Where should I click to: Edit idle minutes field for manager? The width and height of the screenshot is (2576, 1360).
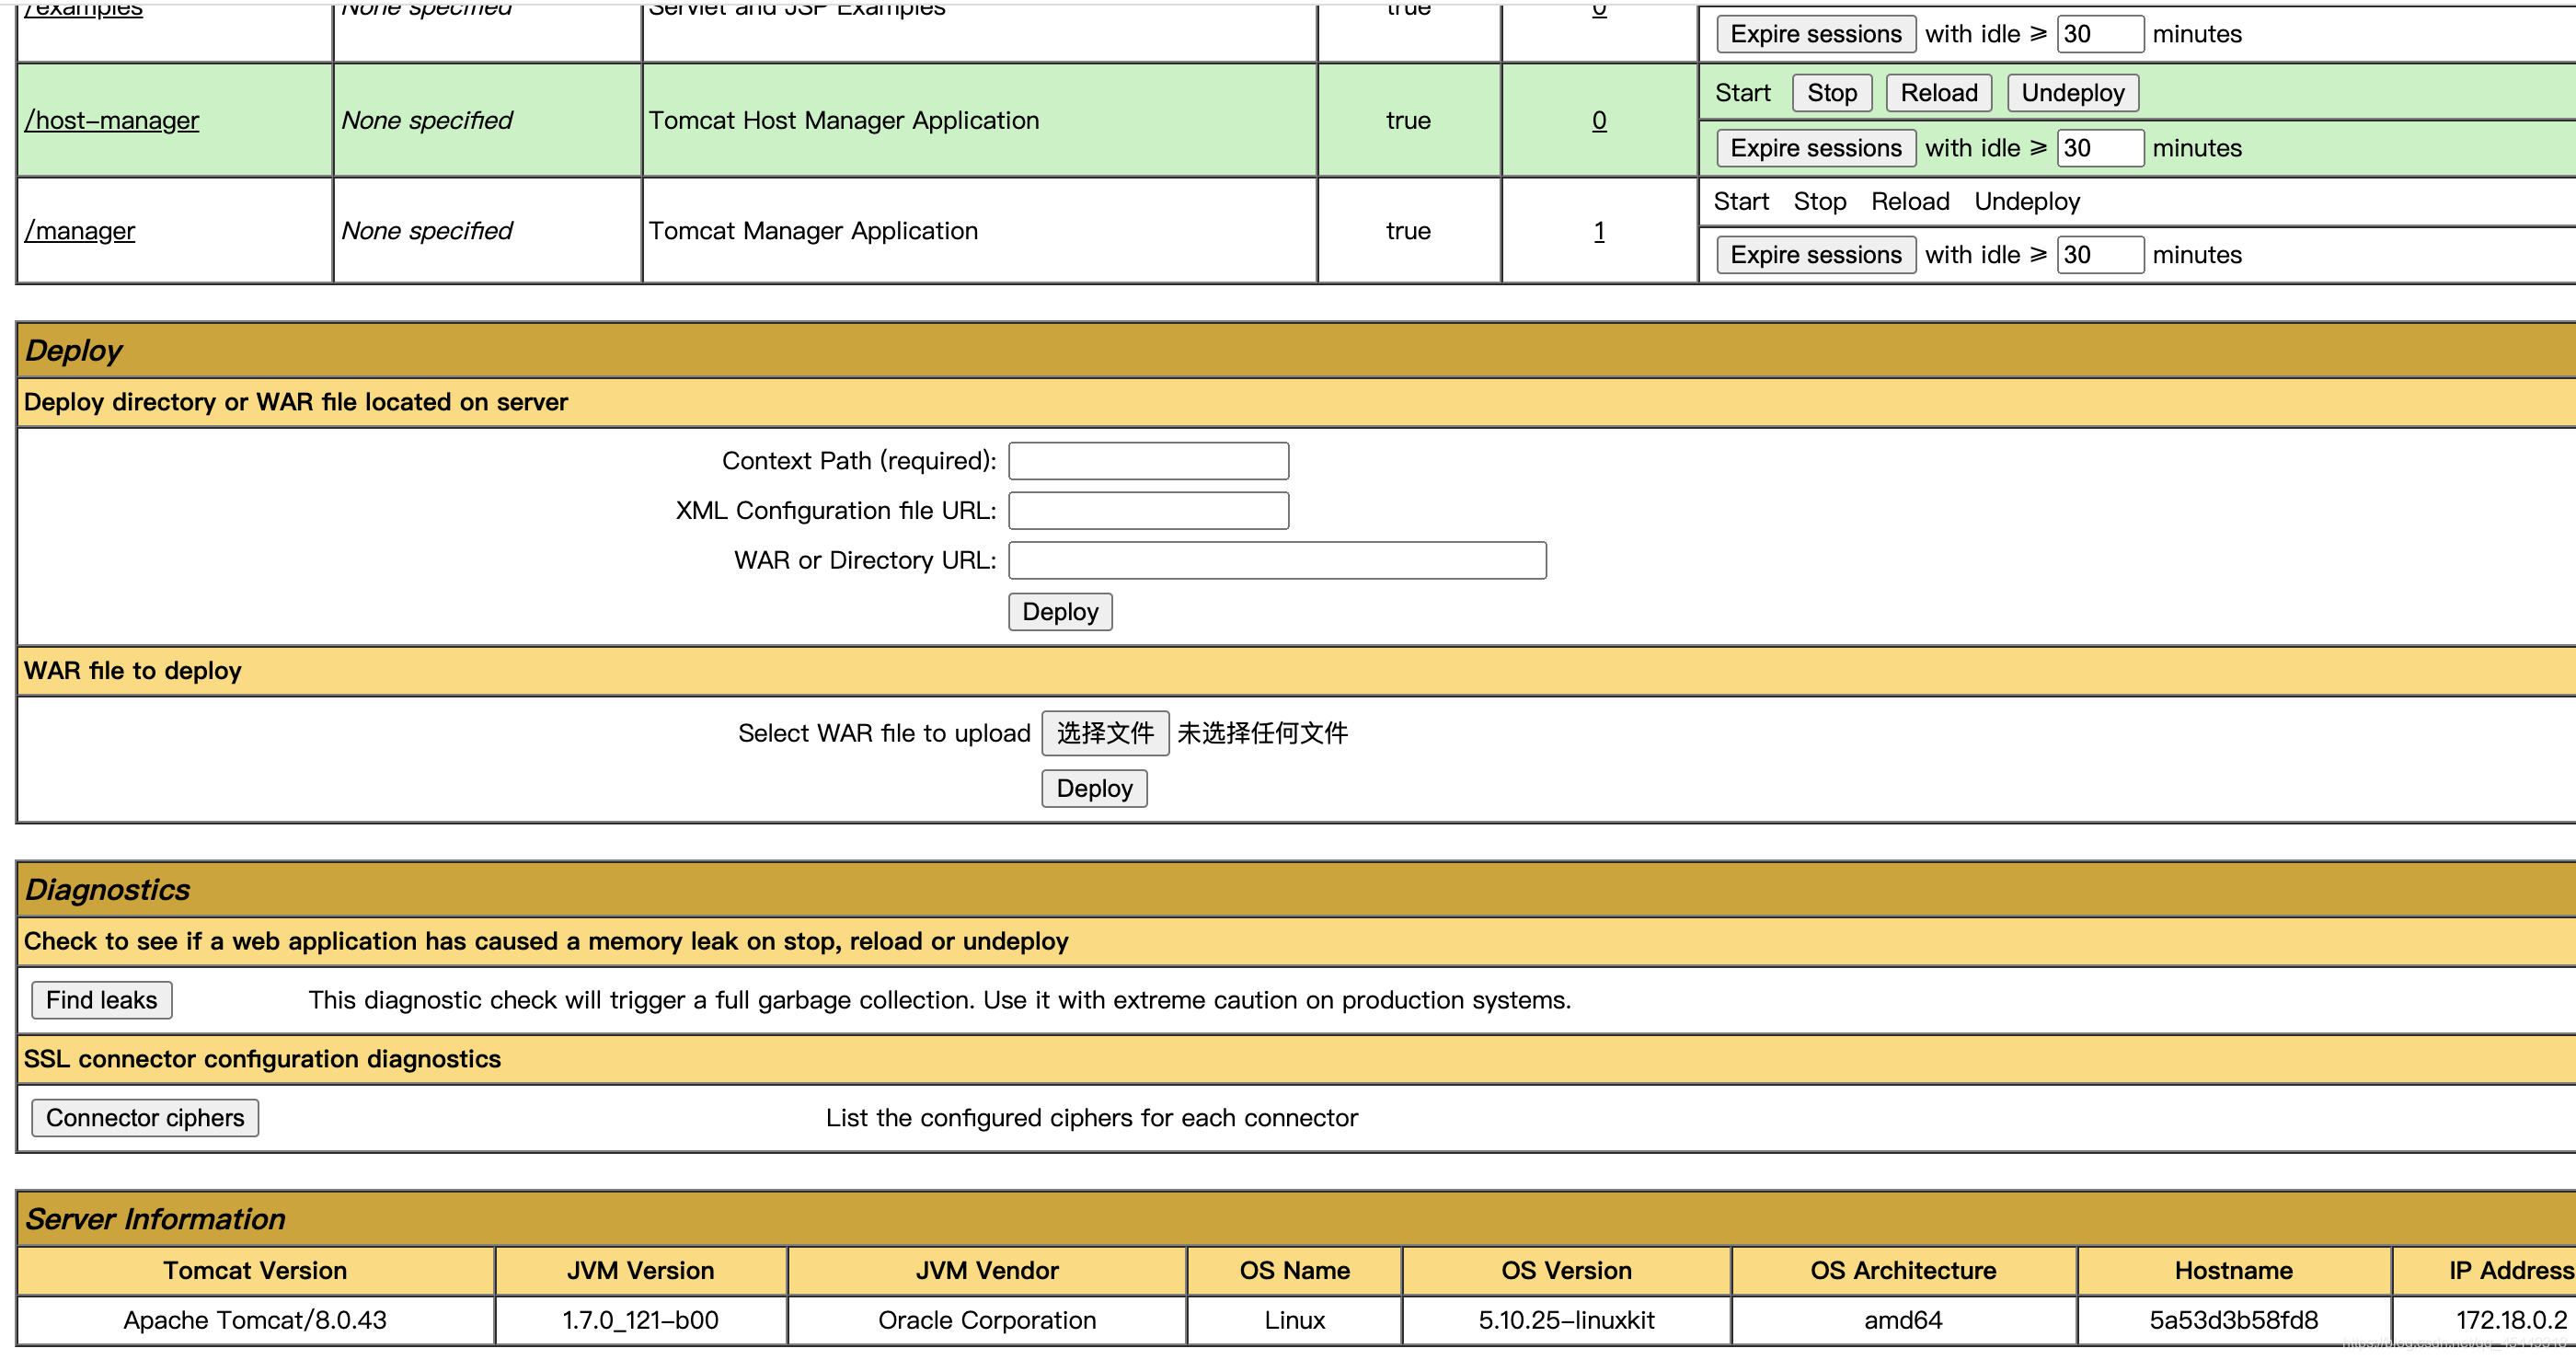[x=2099, y=255]
